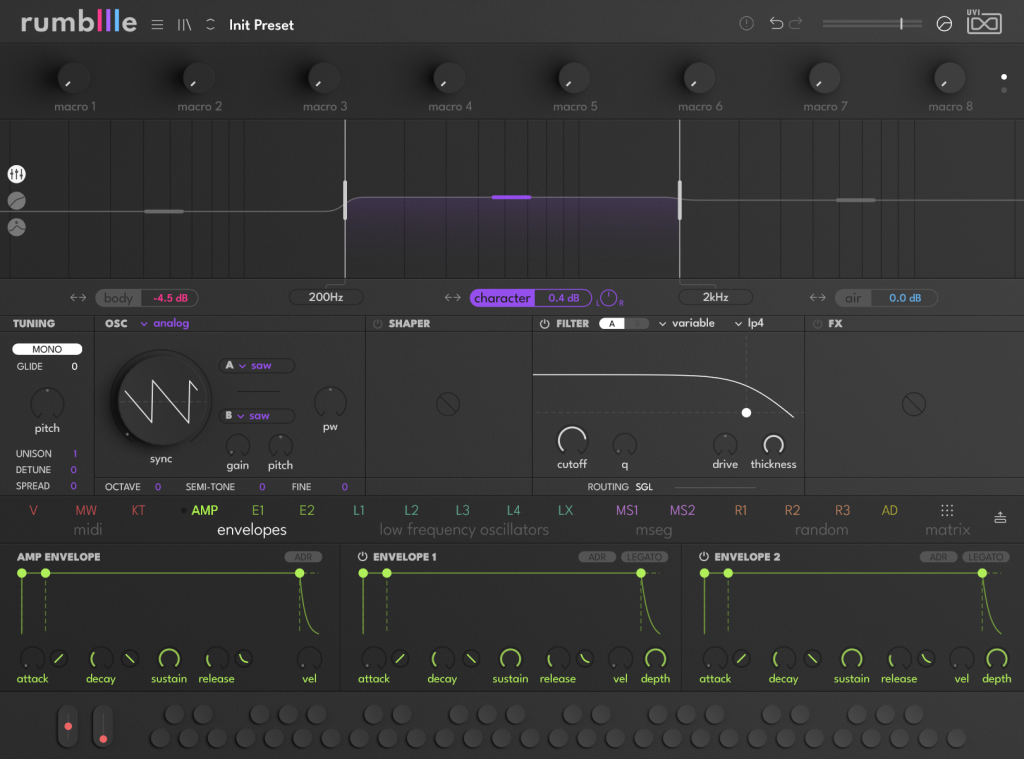The image size is (1024, 759).
Task: Toggle LEGATO on ENVELOPE 2
Action: pyautogui.click(x=985, y=557)
